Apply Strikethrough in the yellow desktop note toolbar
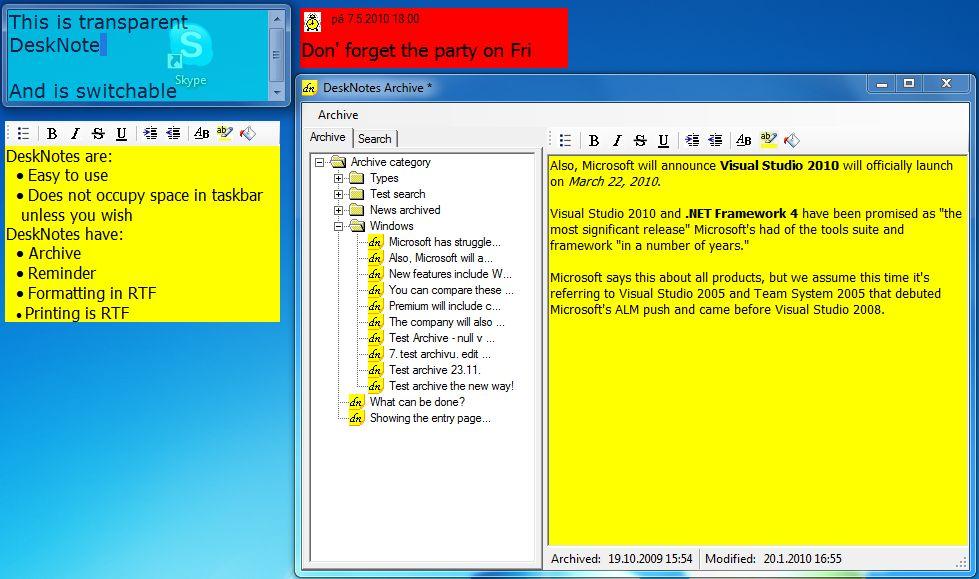Screen dimensions: 979x579 [98, 133]
